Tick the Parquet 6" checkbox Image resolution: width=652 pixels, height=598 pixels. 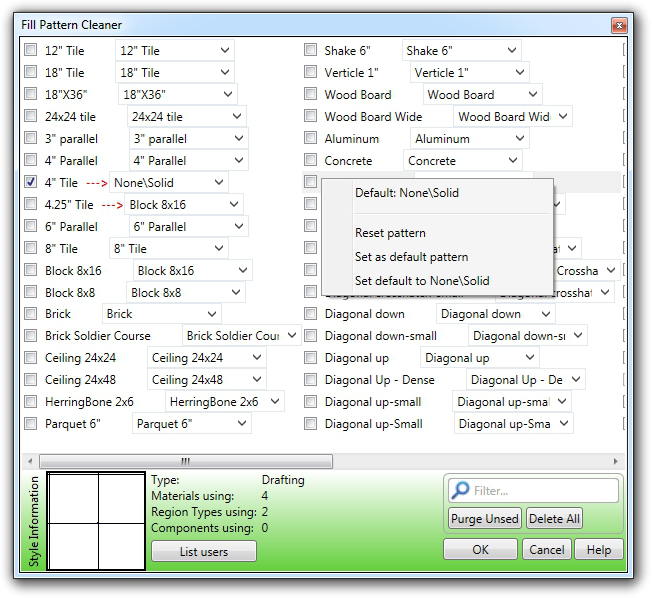[x=30, y=423]
